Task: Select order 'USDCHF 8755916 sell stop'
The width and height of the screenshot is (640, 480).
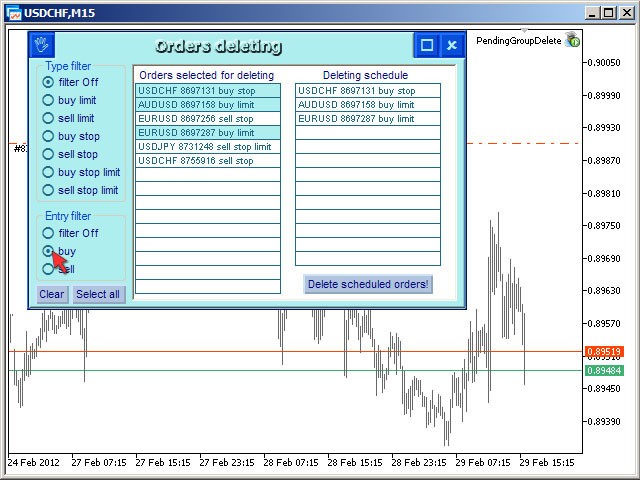Action: pos(208,160)
